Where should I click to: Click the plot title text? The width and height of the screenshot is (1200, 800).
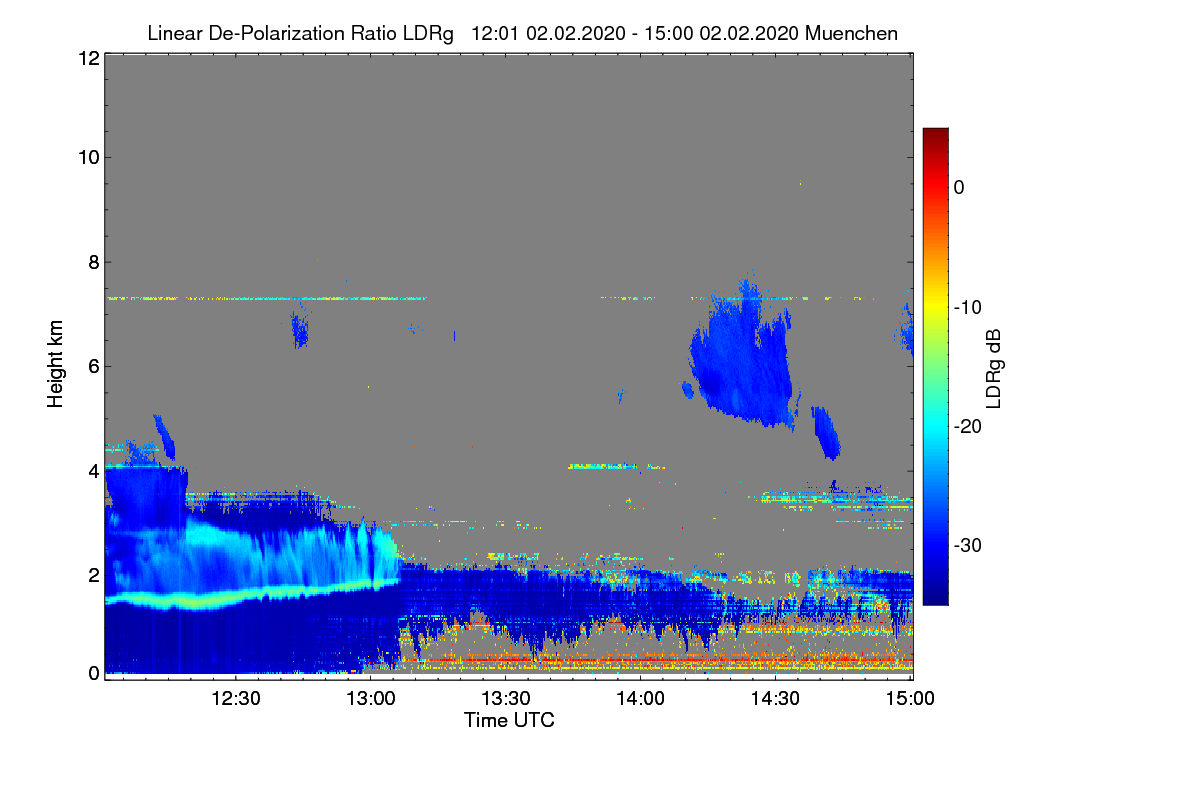click(522, 33)
